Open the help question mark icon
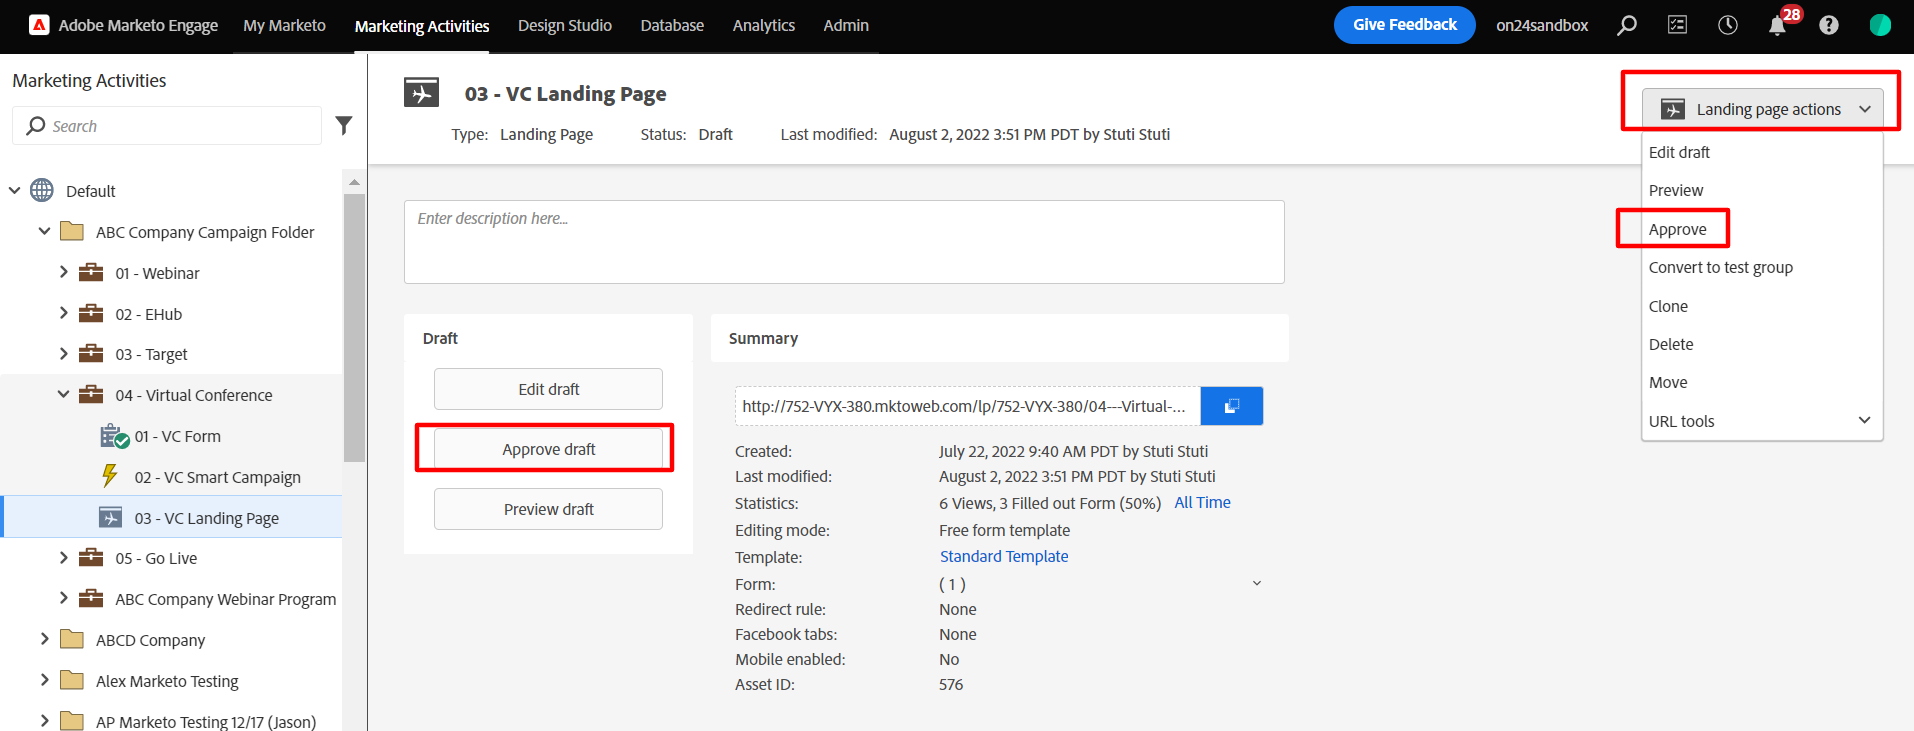The image size is (1914, 731). tap(1829, 25)
